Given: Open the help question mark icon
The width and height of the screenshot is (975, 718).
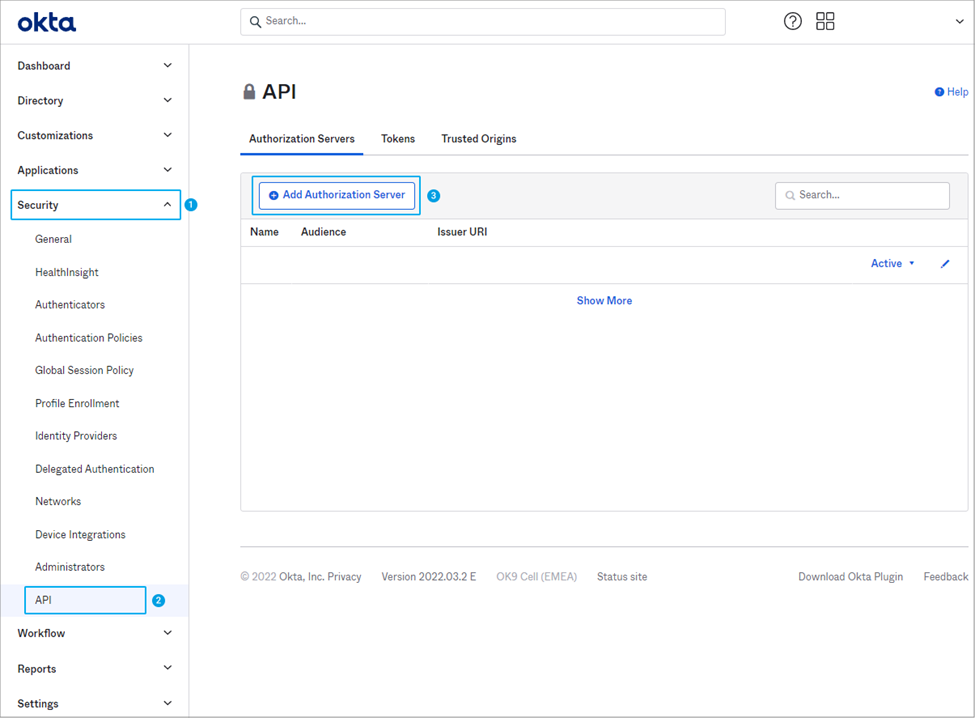Looking at the screenshot, I should [x=792, y=21].
